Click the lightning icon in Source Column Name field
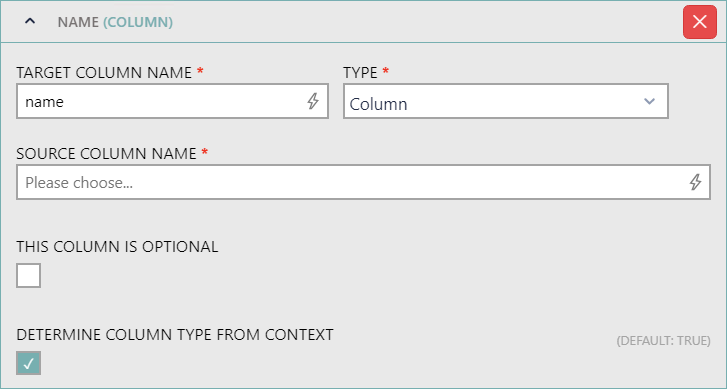 point(695,182)
